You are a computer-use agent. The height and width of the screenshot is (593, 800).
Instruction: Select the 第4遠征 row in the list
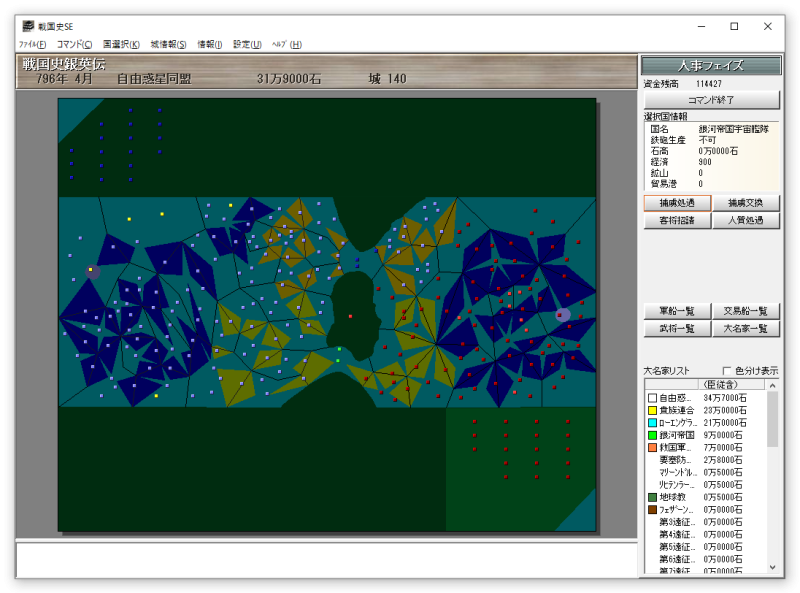pyautogui.click(x=706, y=534)
